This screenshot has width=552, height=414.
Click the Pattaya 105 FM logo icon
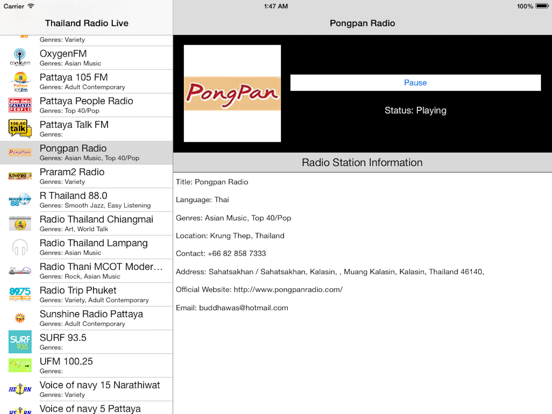pyautogui.click(x=20, y=81)
